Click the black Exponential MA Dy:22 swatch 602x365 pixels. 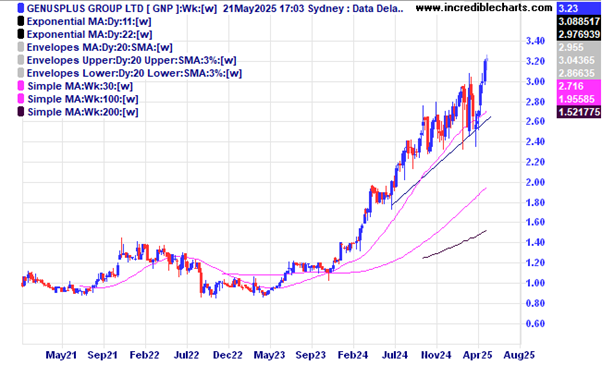pos(21,34)
